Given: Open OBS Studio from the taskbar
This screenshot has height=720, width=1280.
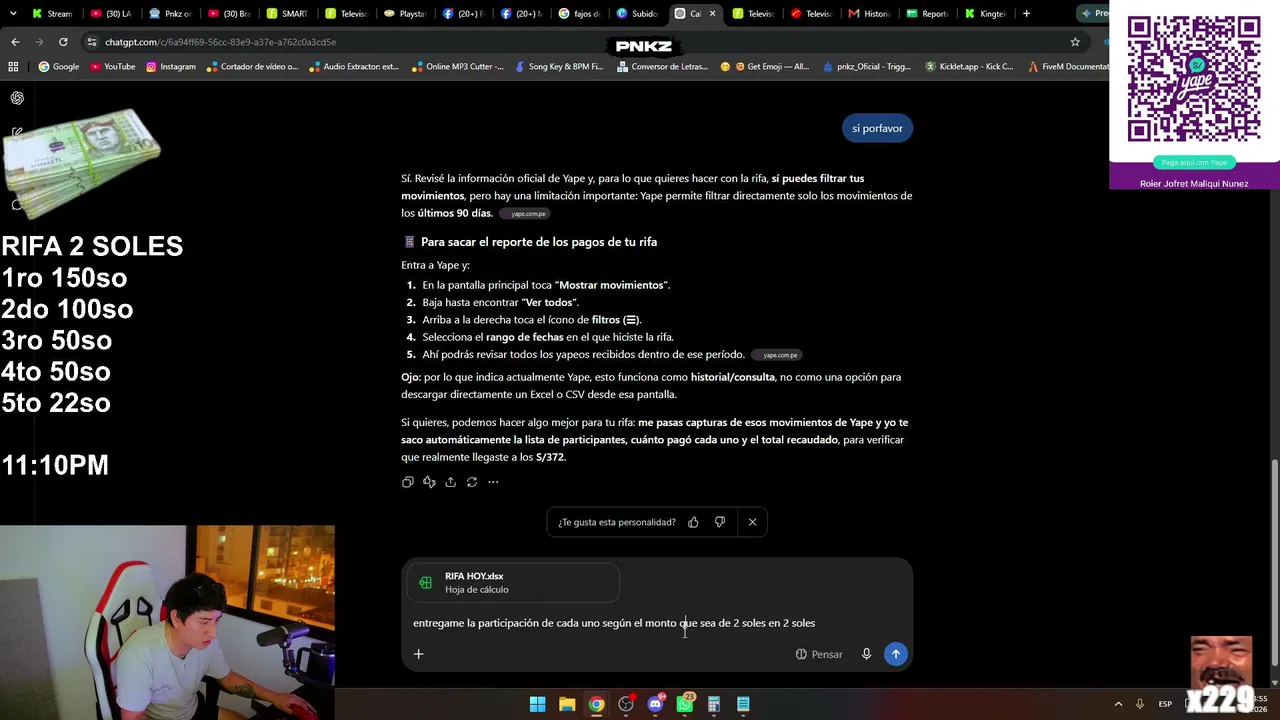Looking at the screenshot, I should coord(626,704).
